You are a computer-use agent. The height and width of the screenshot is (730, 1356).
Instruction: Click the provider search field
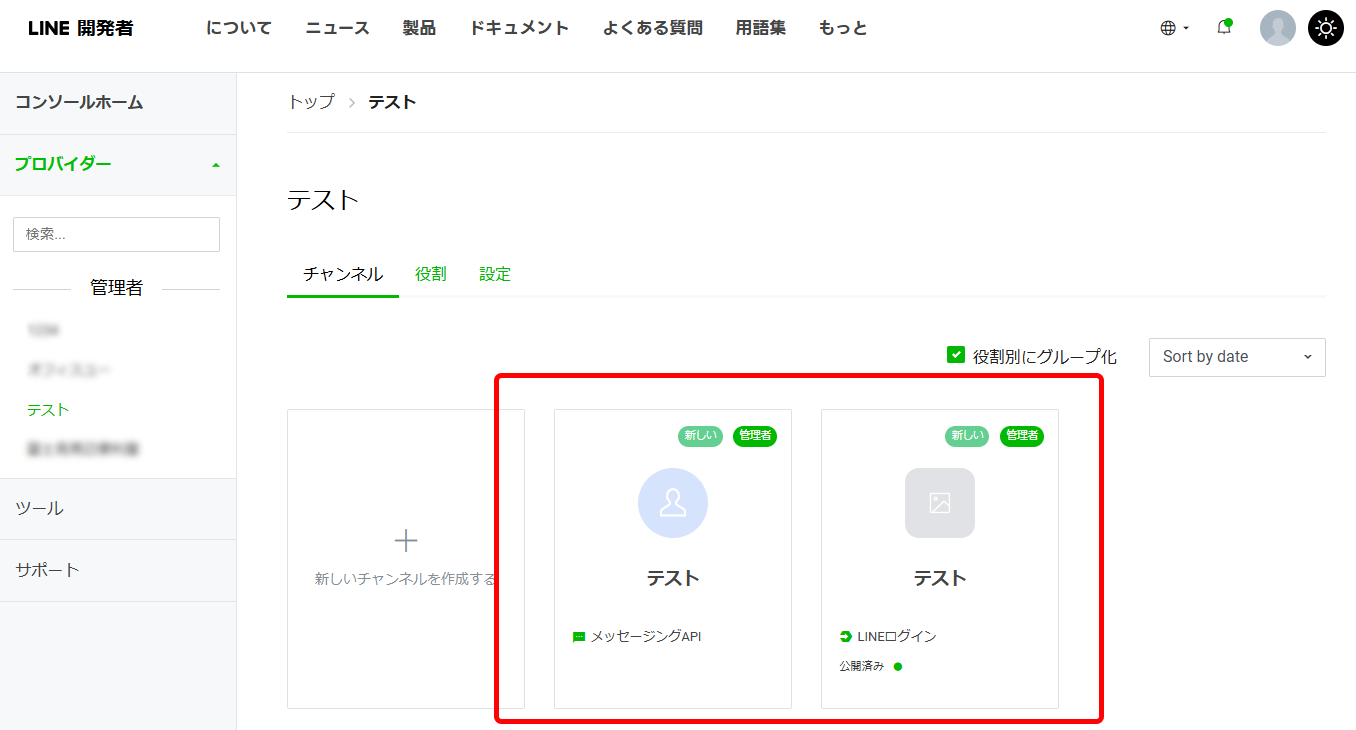point(116,234)
